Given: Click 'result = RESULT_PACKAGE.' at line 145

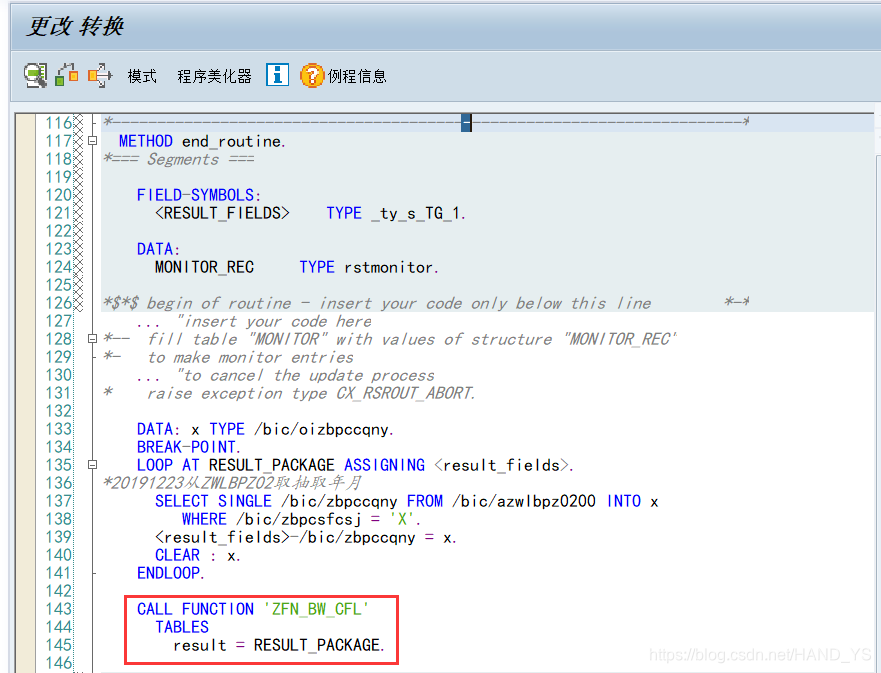Looking at the screenshot, I should [x=279, y=645].
